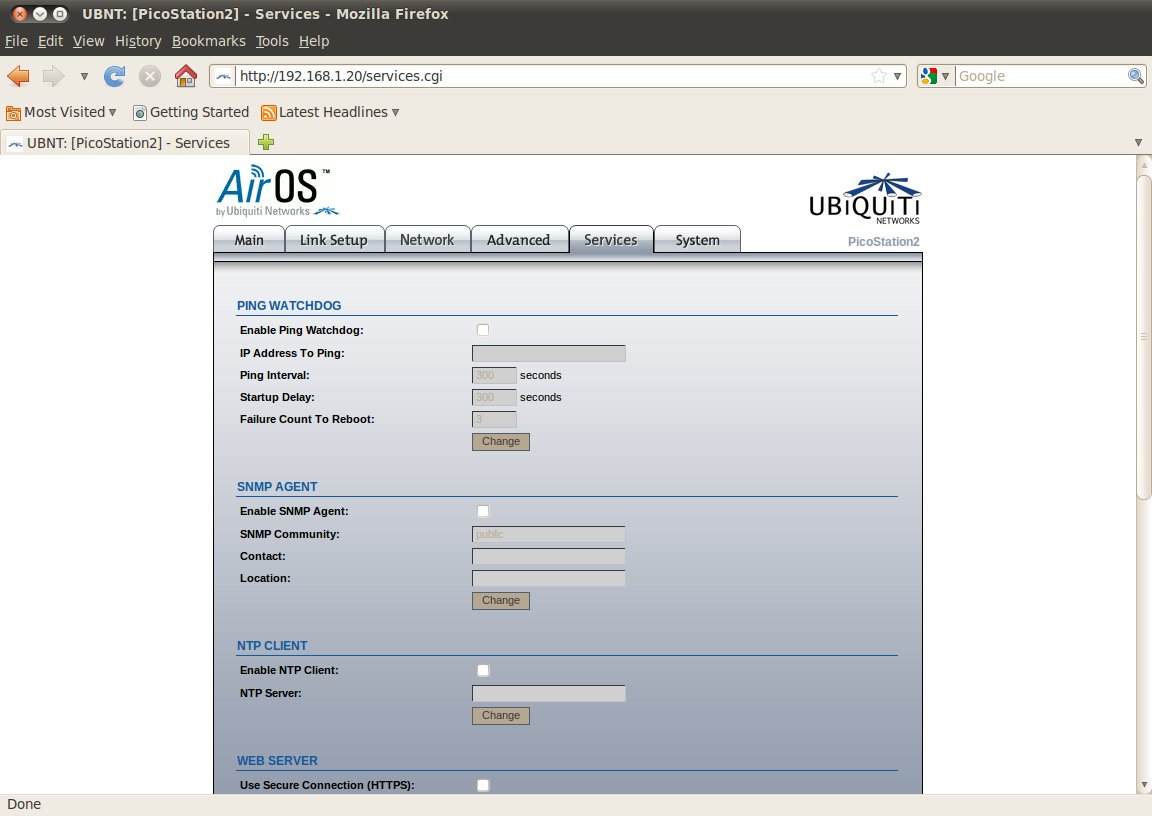The width and height of the screenshot is (1152, 816).
Task: Click the Done status bar text
Action: (x=24, y=804)
